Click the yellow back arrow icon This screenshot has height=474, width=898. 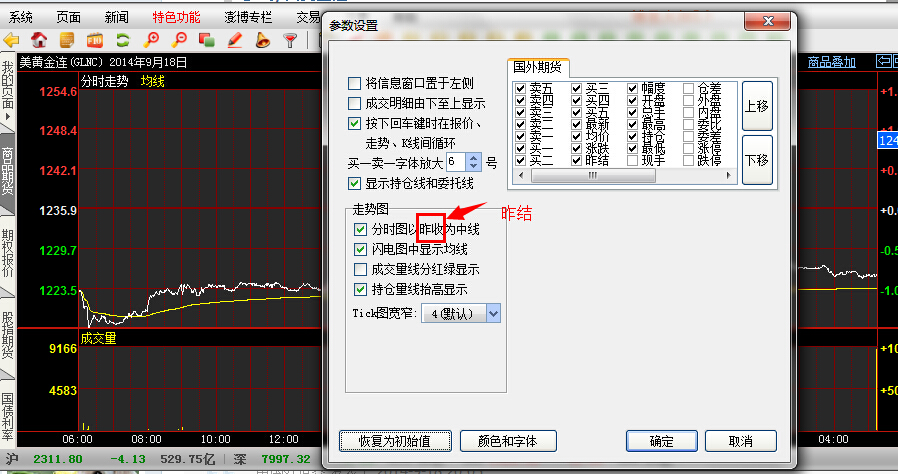click(x=12, y=40)
